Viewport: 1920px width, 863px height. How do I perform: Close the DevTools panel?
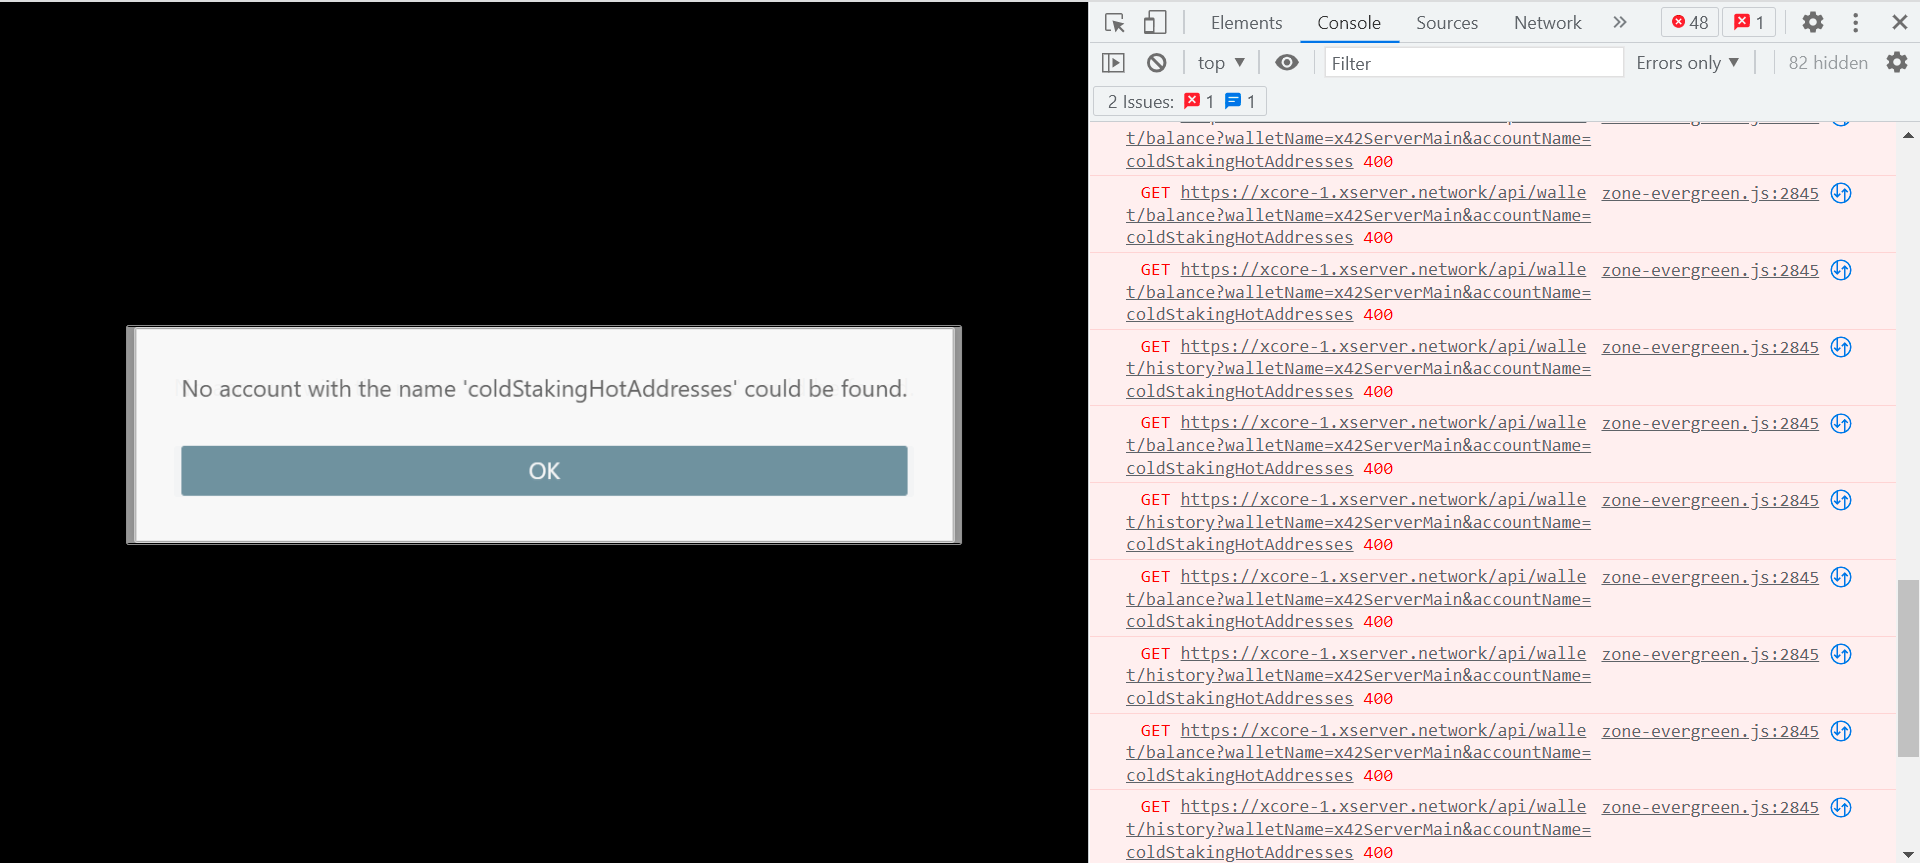1899,22
